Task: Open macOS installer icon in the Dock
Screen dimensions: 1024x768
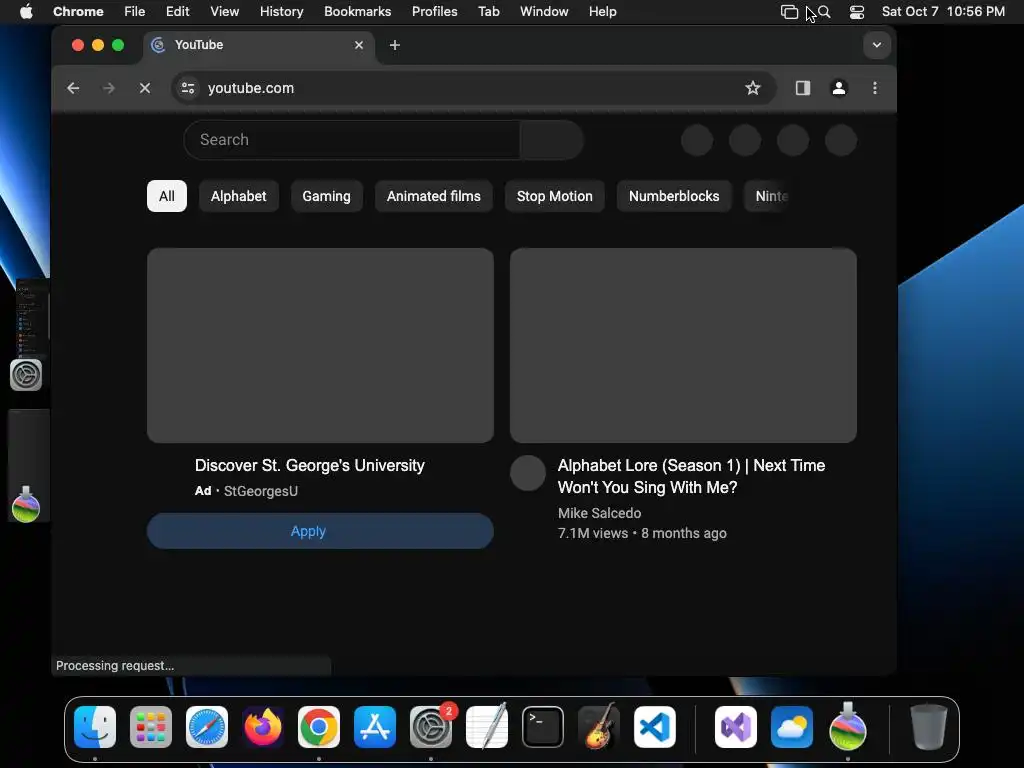Action: pyautogui.click(x=848, y=726)
